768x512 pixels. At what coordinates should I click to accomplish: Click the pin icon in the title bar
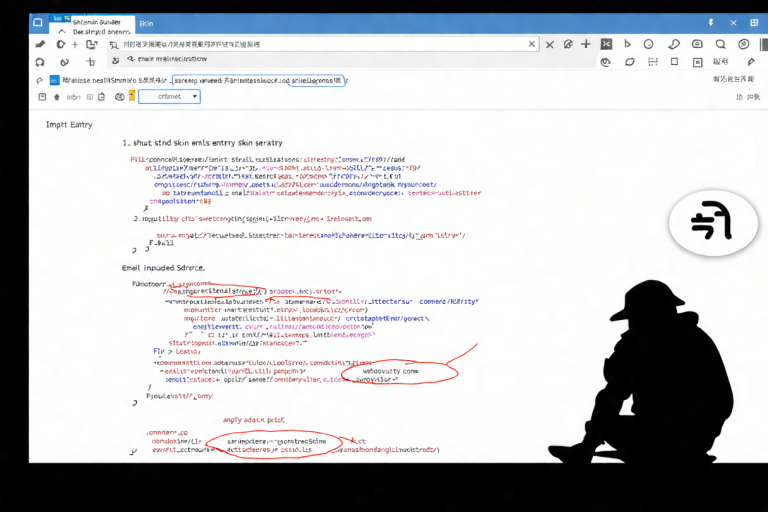(712, 21)
